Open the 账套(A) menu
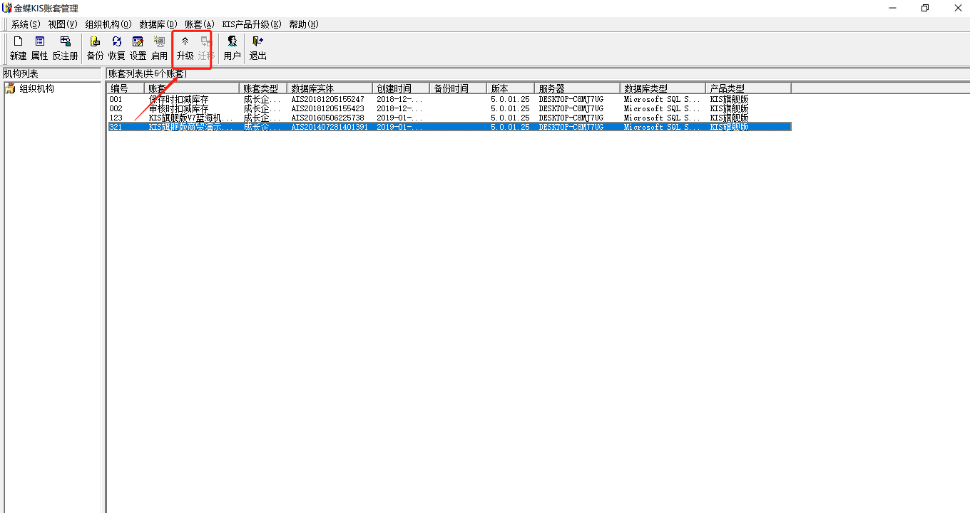Image resolution: width=973 pixels, height=513 pixels. pos(199,24)
